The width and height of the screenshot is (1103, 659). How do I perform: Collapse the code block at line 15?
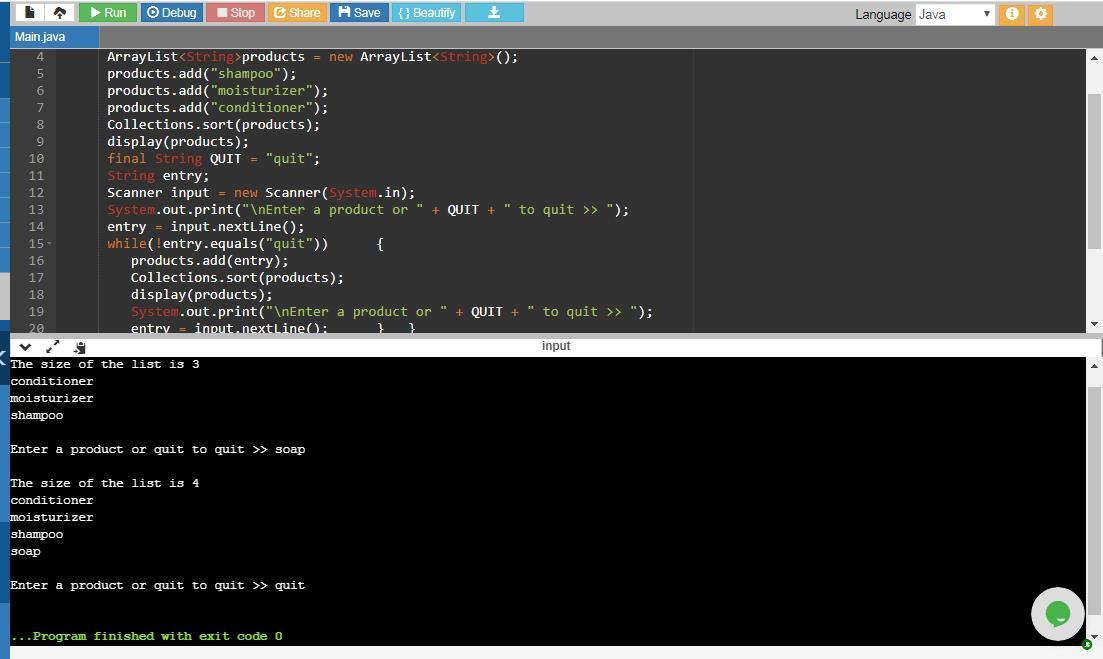pos(49,244)
